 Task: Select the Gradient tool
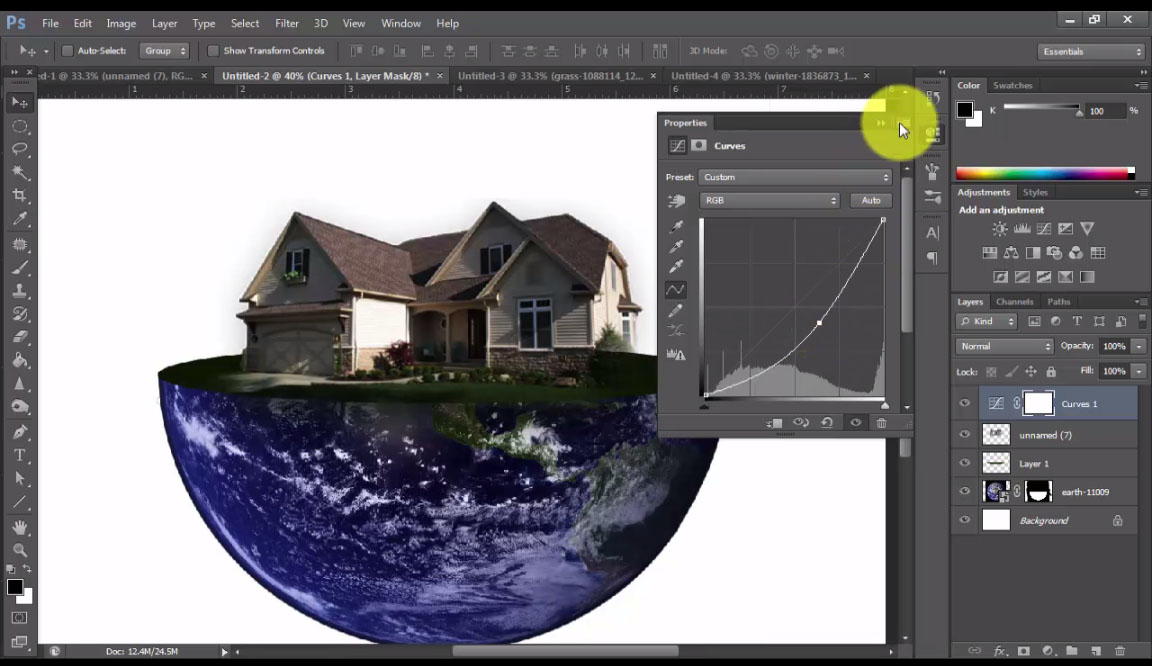click(x=20, y=360)
